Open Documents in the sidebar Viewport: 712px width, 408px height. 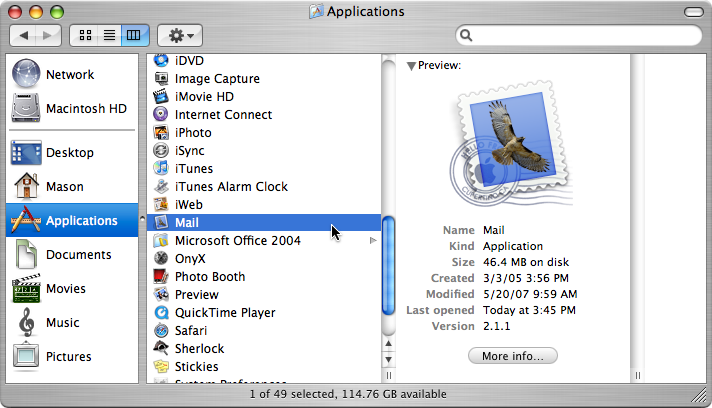click(x=72, y=255)
